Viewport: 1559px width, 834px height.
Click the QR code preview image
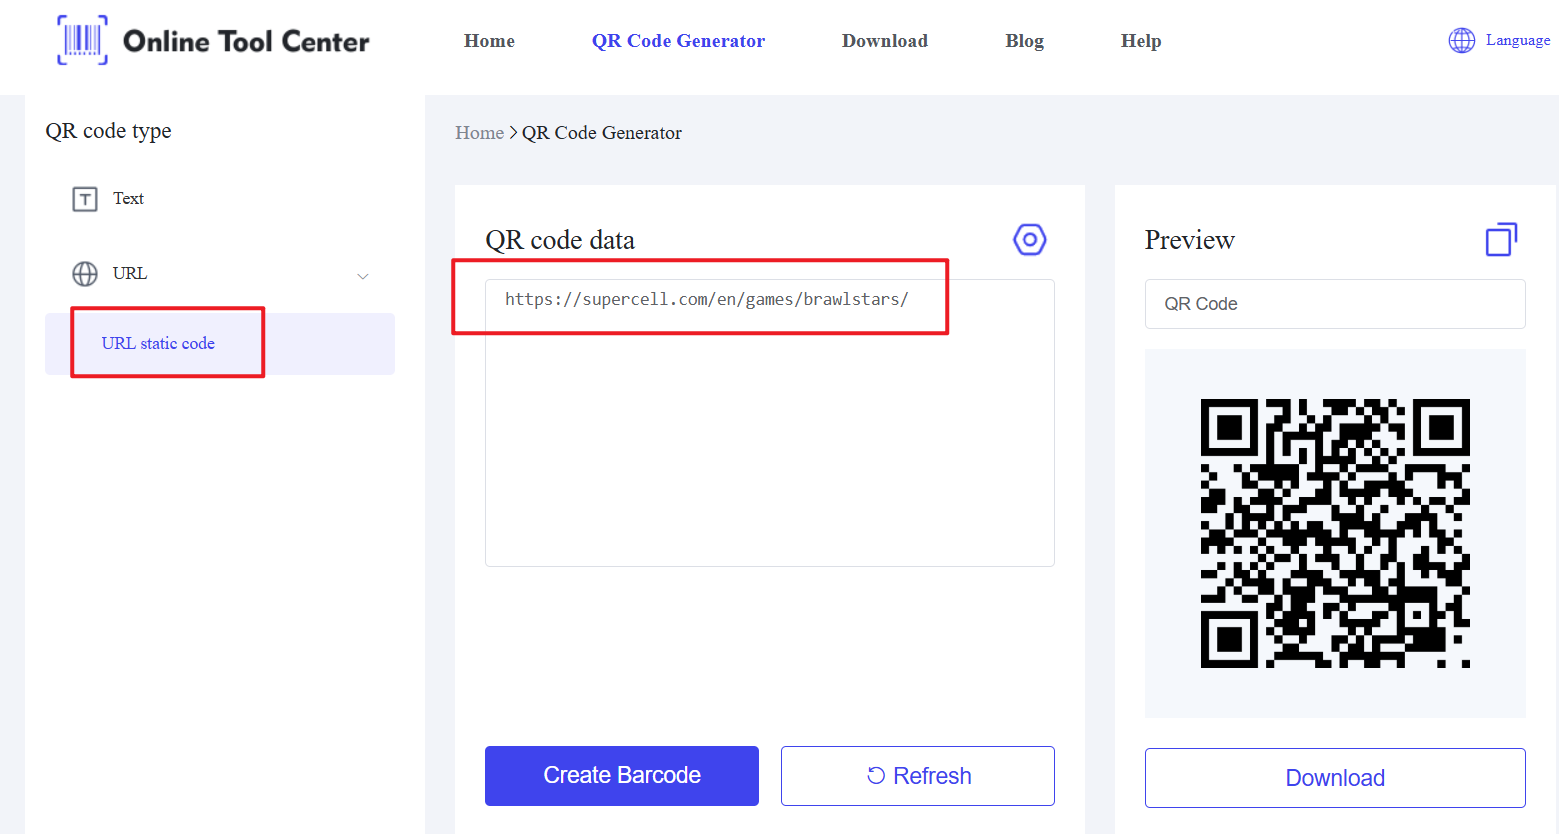[x=1334, y=533]
